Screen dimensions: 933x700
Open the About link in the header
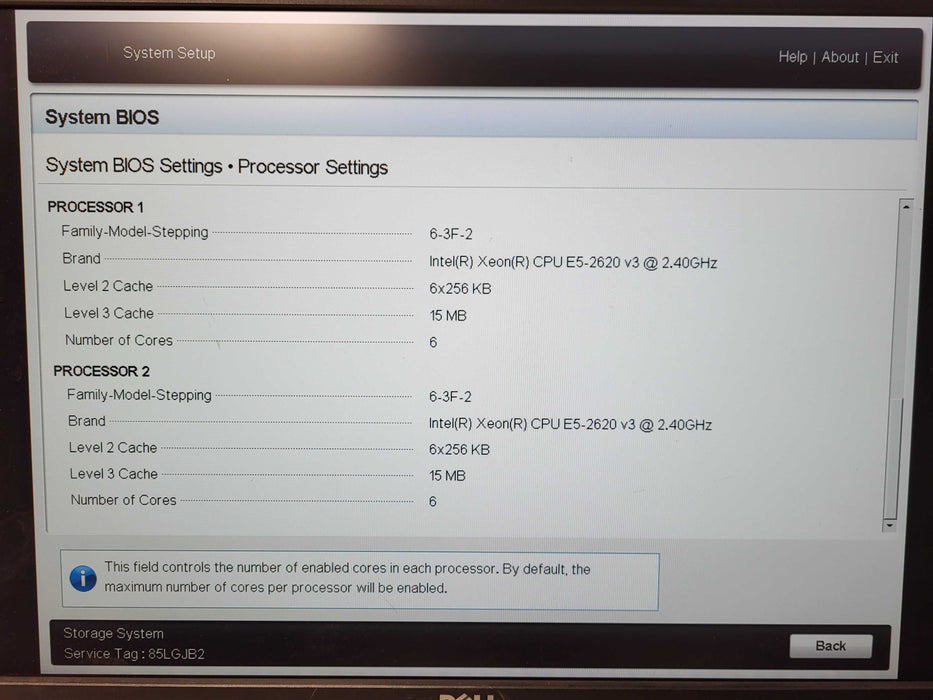click(x=840, y=58)
